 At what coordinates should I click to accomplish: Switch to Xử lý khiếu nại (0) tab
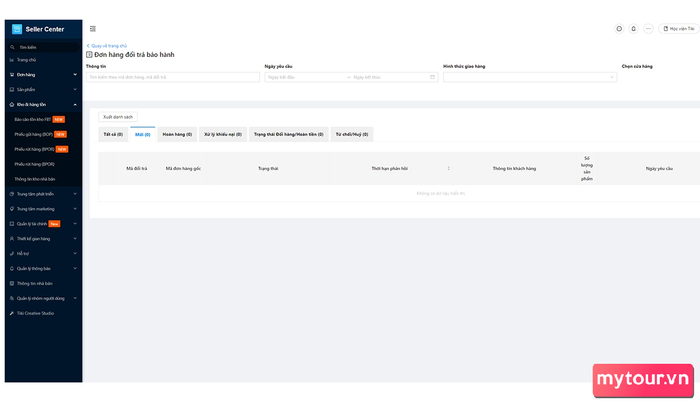(223, 134)
